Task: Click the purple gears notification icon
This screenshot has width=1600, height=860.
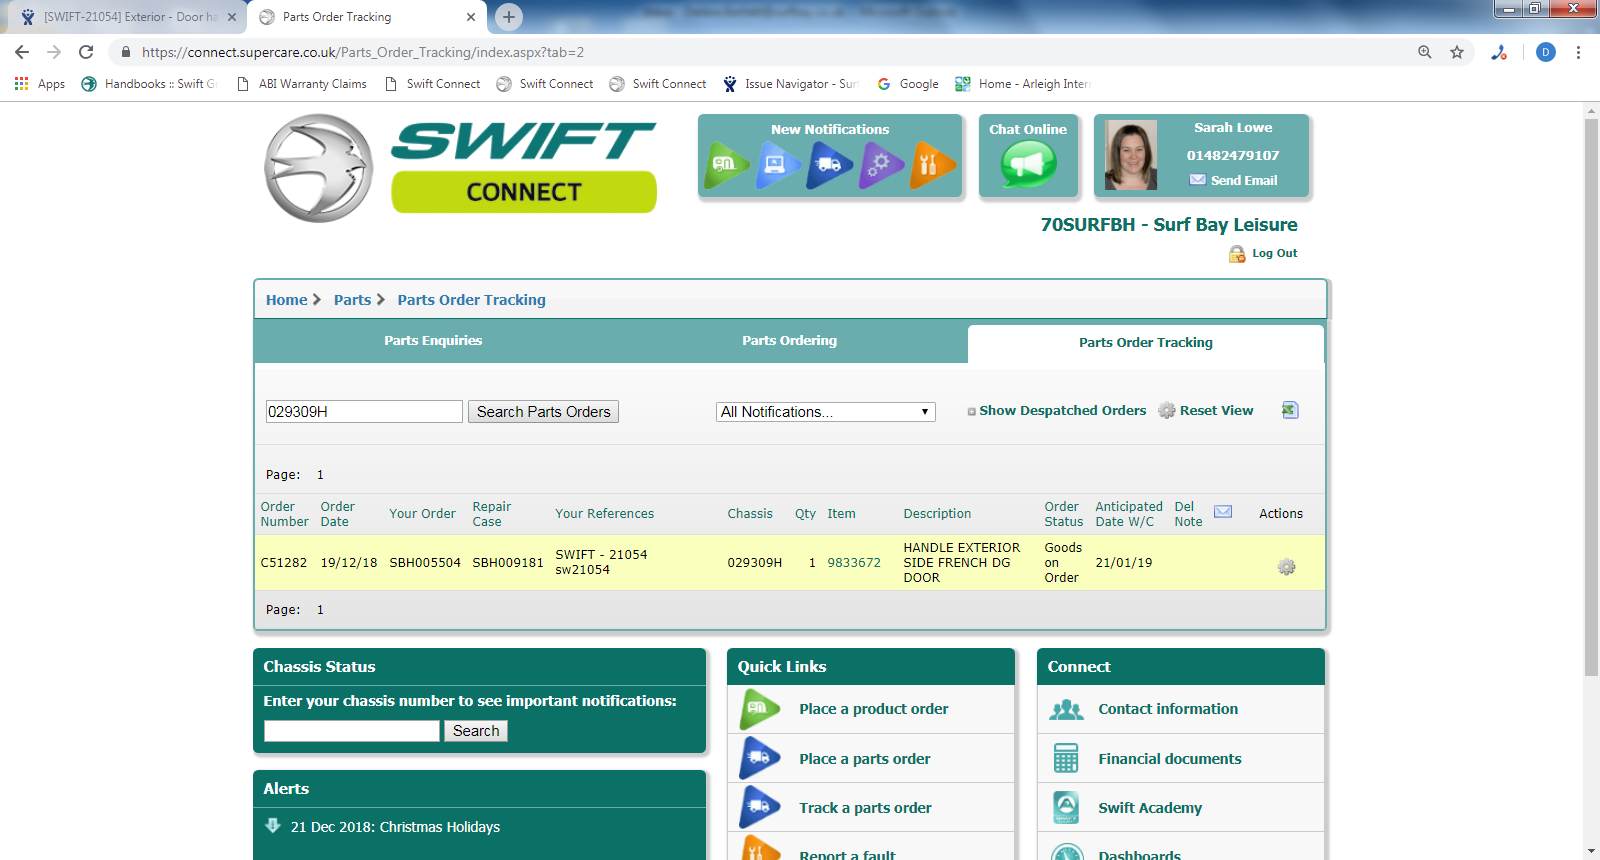Action: point(881,165)
